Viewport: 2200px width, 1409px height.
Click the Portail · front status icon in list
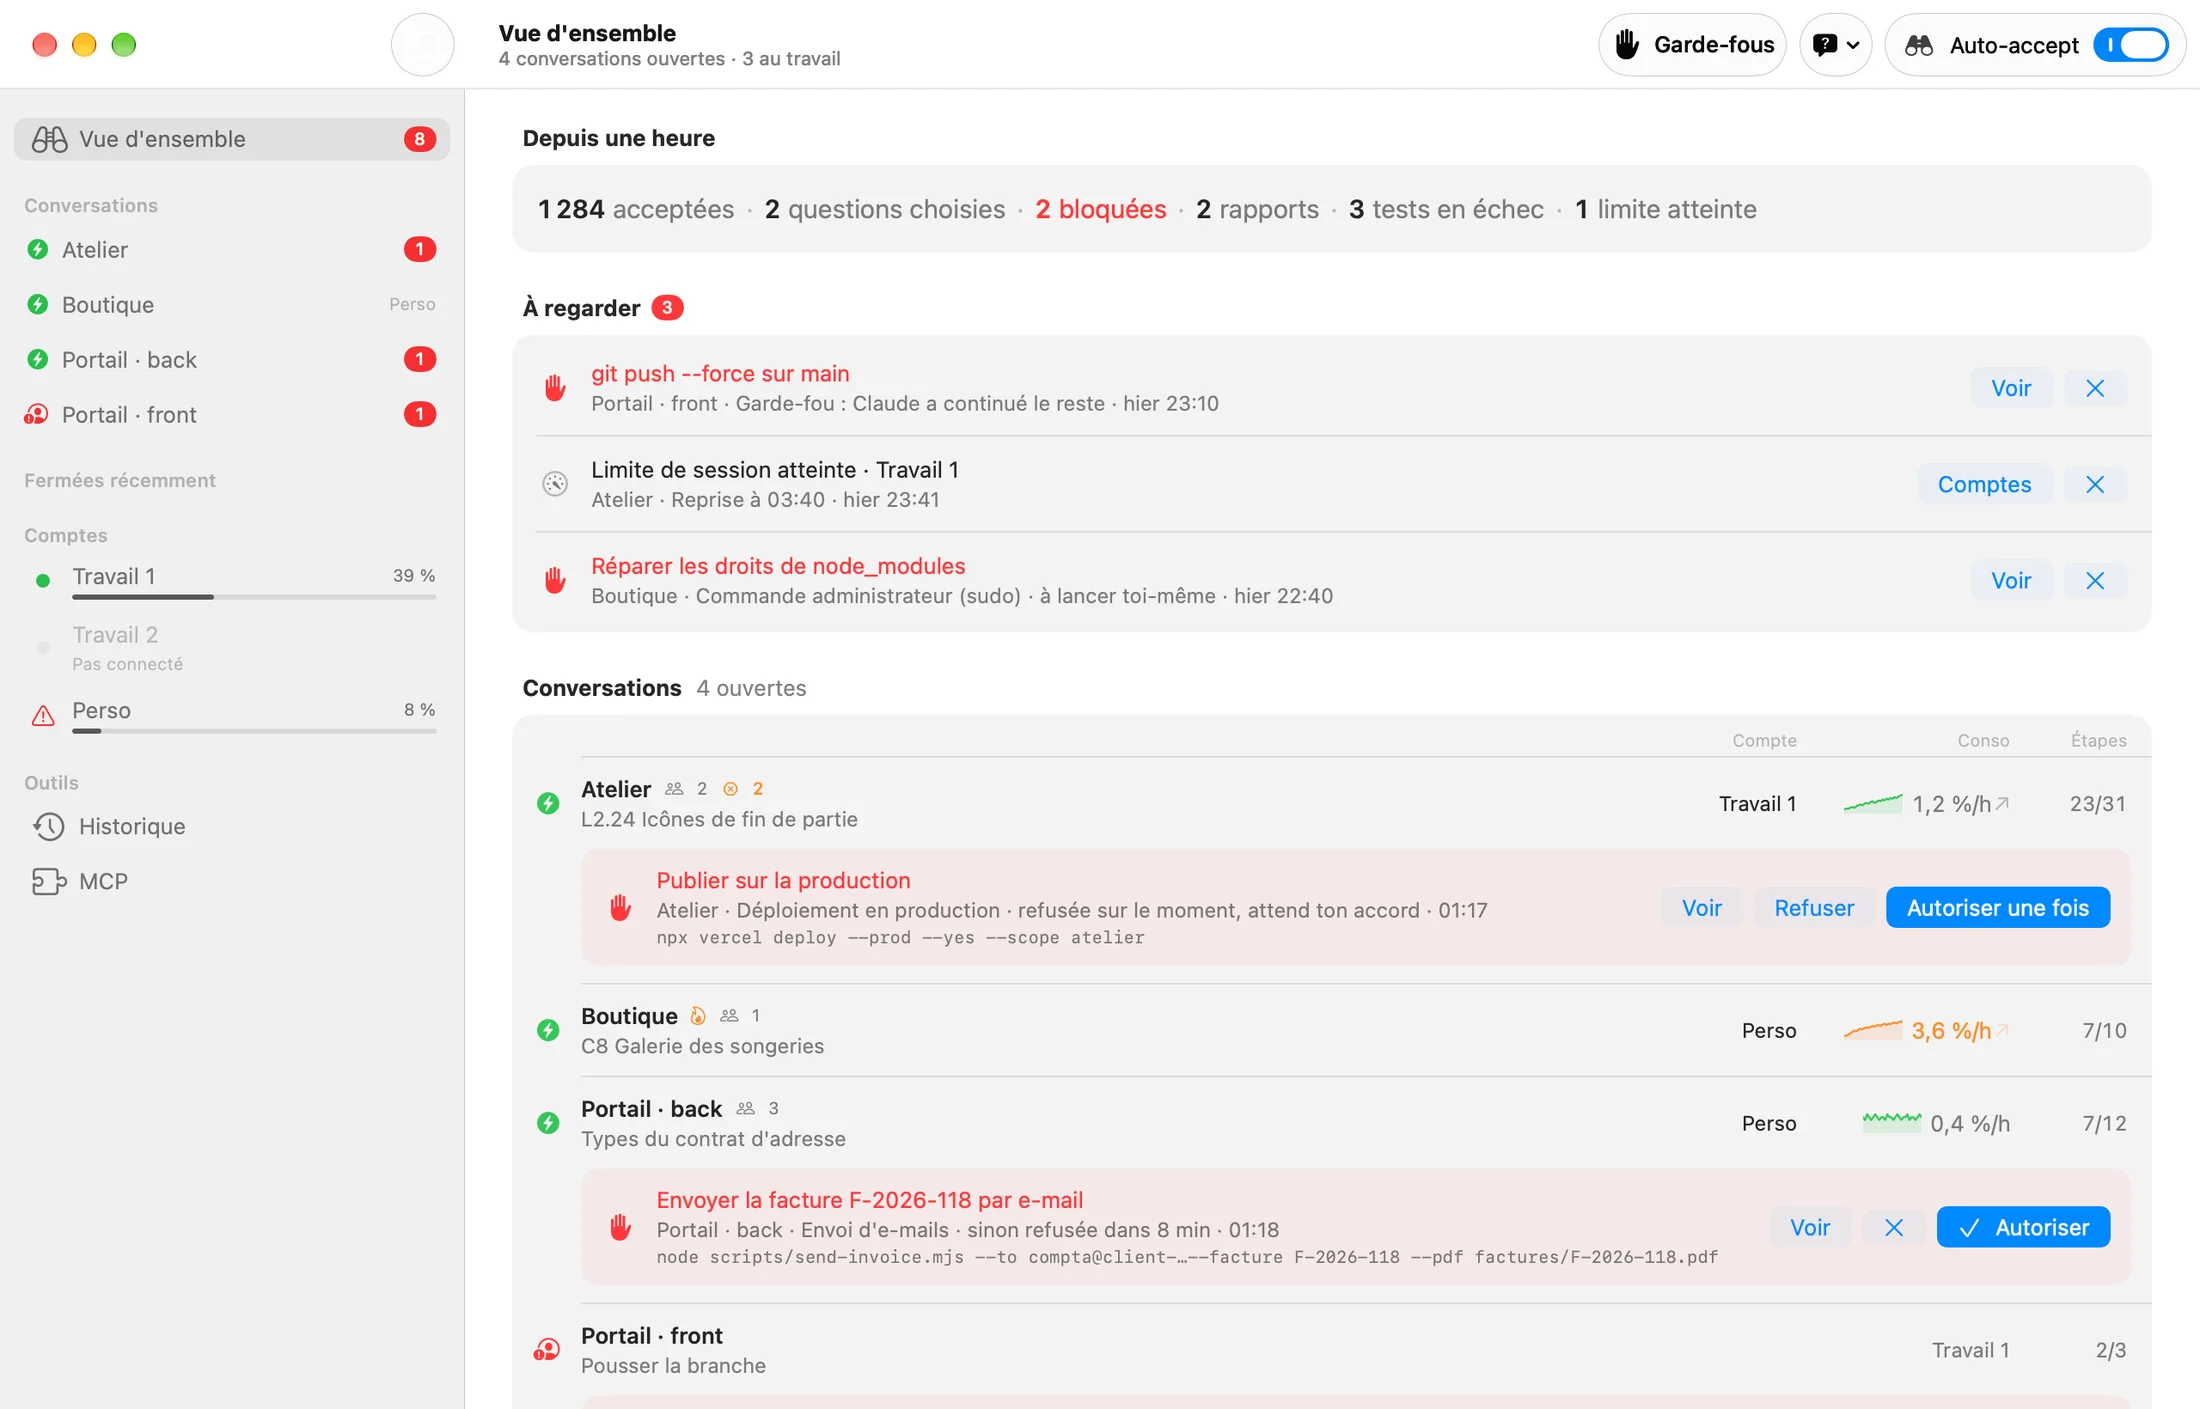[x=546, y=1350]
